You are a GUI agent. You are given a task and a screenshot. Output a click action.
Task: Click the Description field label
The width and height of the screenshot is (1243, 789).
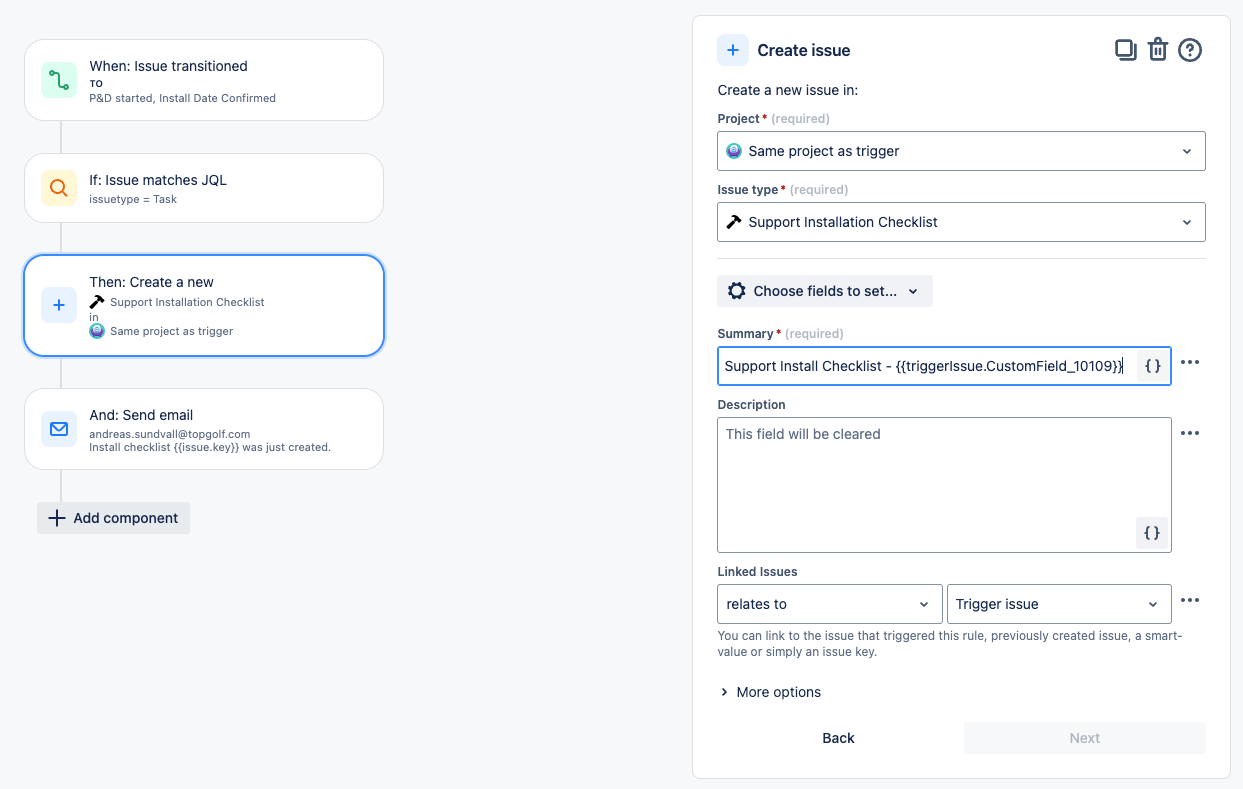coord(752,405)
